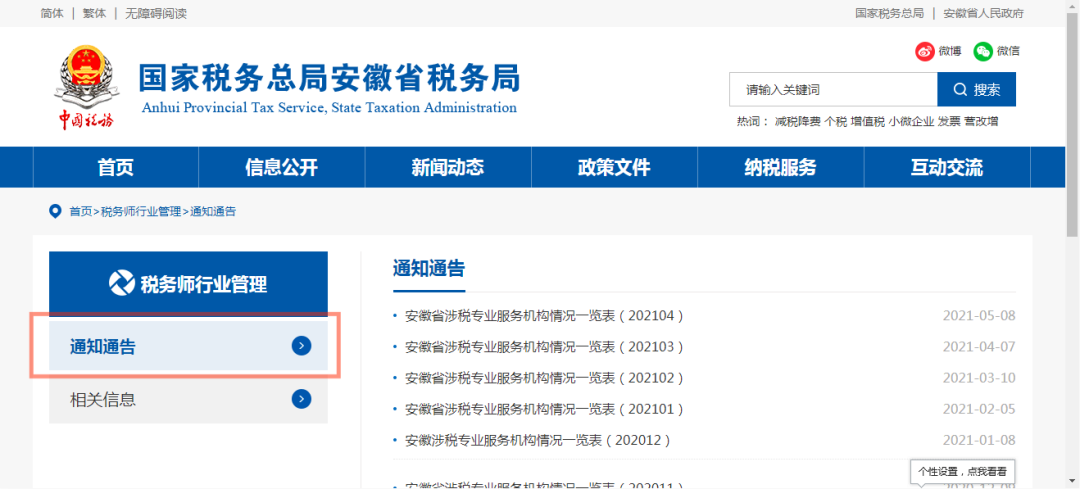Open the 202103 情况一览表 notice

[x=544, y=346]
